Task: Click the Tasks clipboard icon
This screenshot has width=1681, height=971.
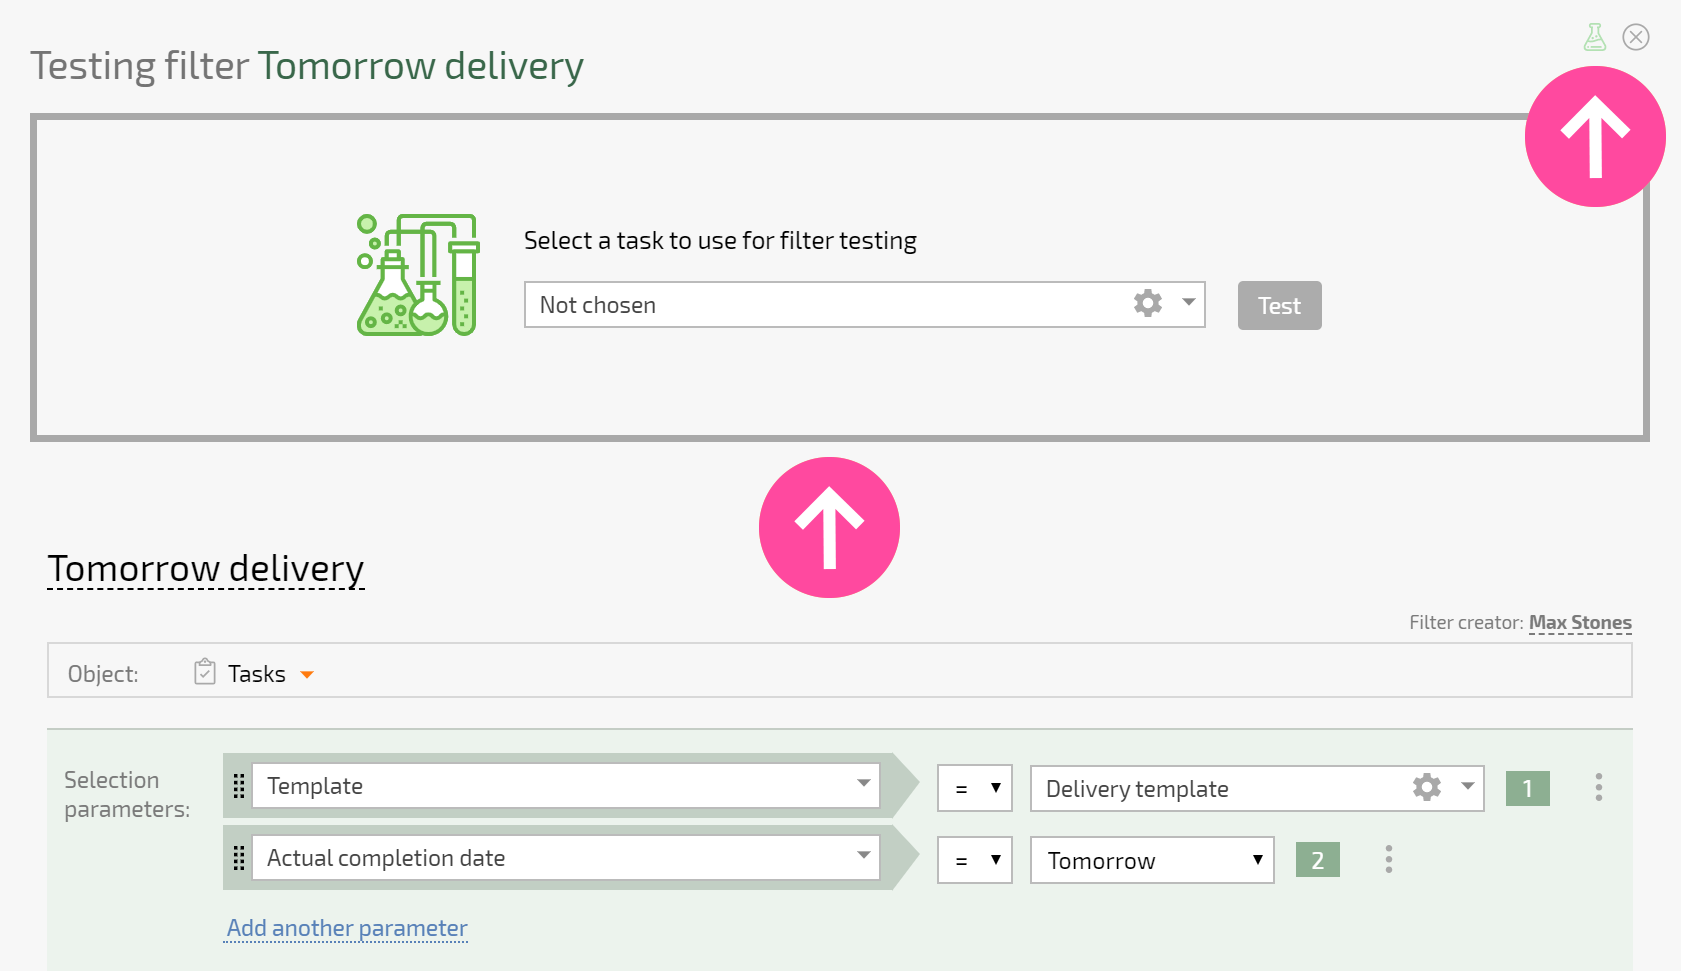Action: (205, 671)
